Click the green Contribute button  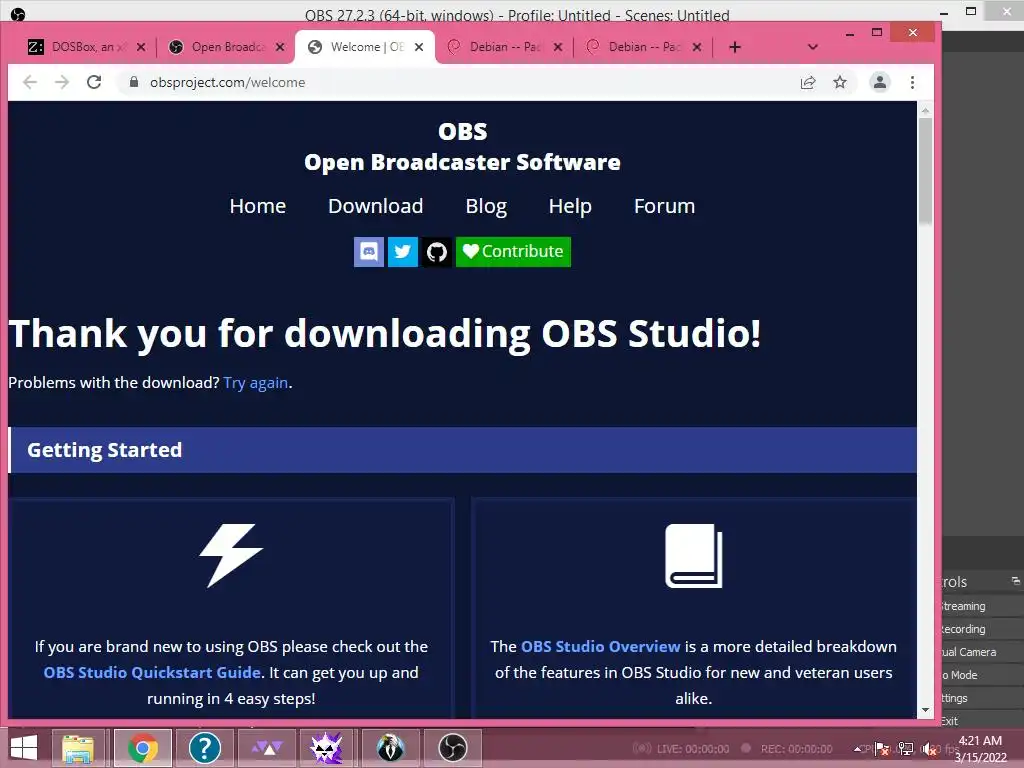coord(513,251)
